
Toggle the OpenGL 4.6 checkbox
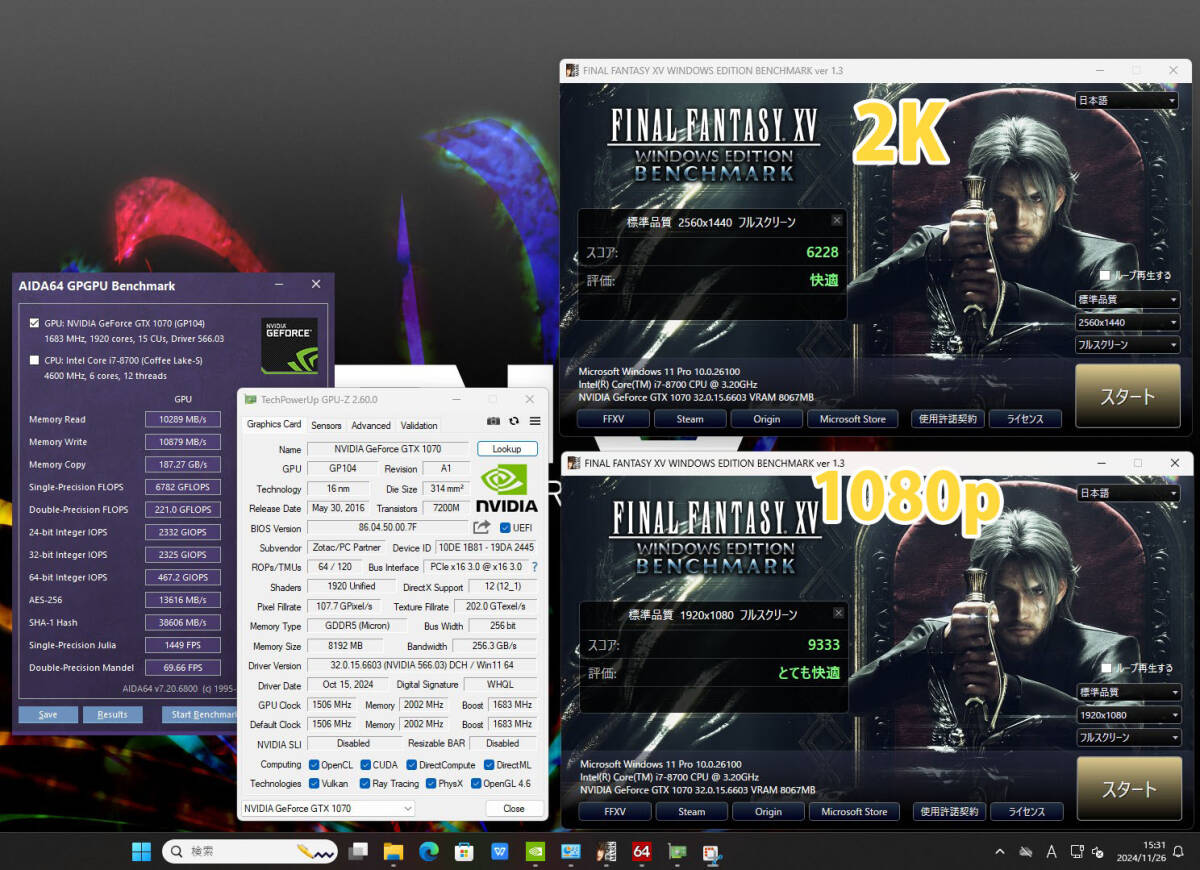[x=476, y=784]
